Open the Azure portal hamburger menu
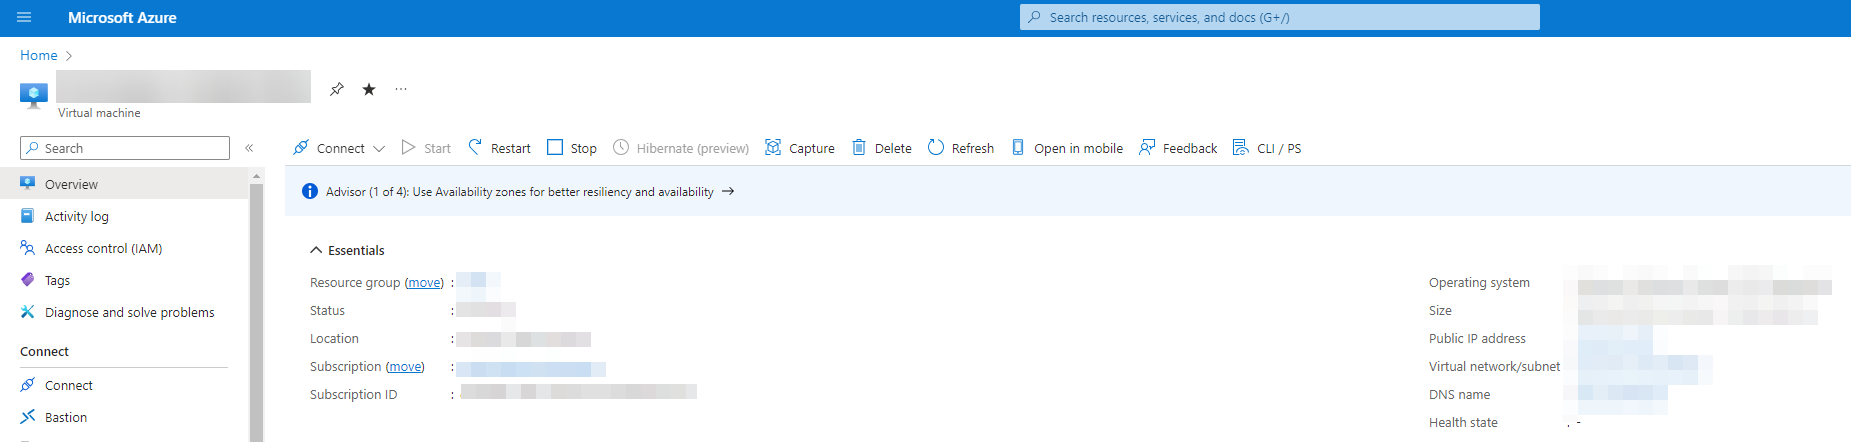The width and height of the screenshot is (1851, 442). (x=24, y=17)
